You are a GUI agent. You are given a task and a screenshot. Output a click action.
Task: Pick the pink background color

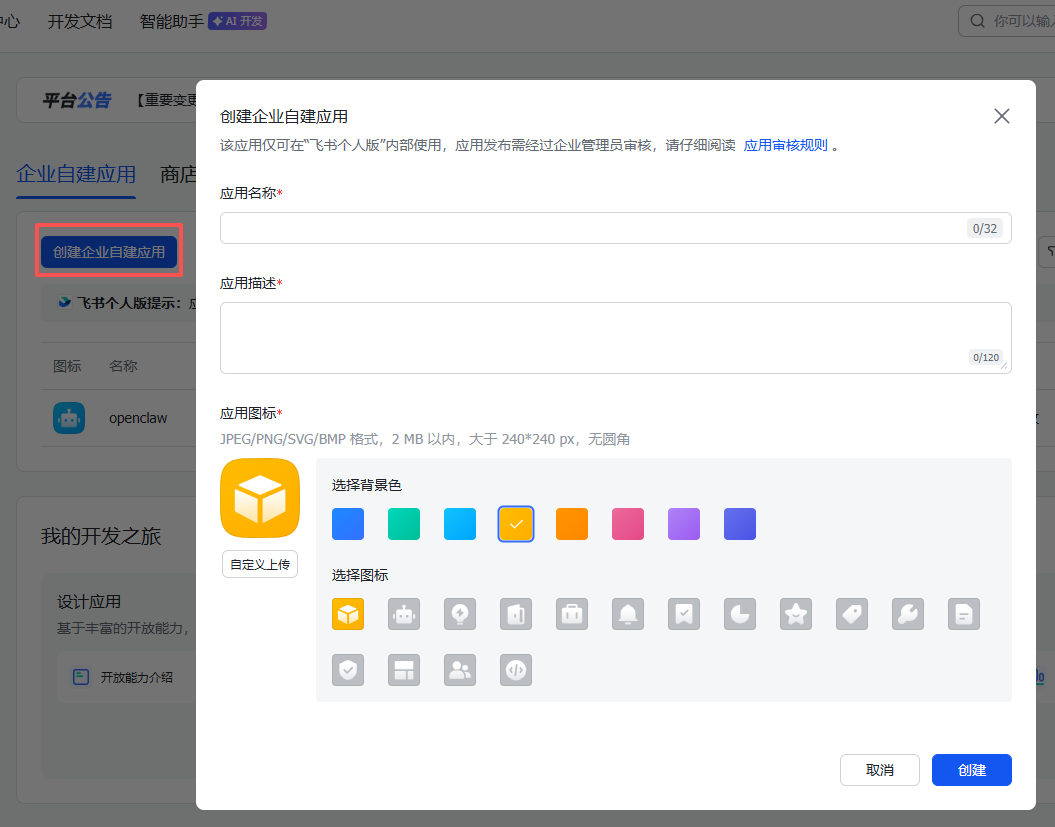[628, 524]
